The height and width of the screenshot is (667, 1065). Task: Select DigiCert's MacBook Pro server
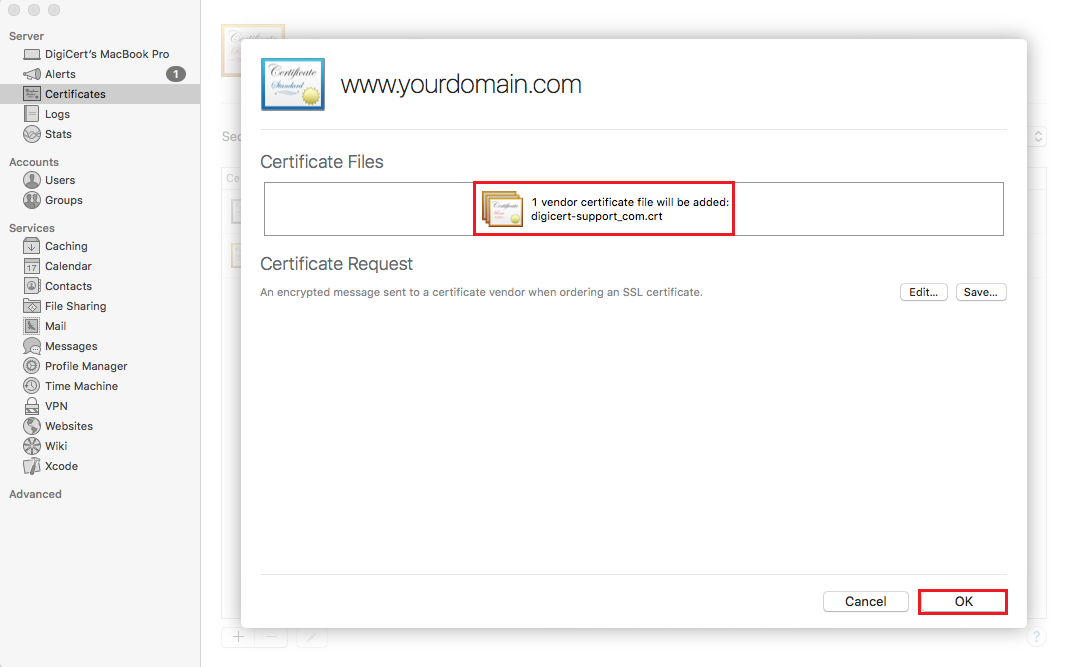click(x=106, y=54)
